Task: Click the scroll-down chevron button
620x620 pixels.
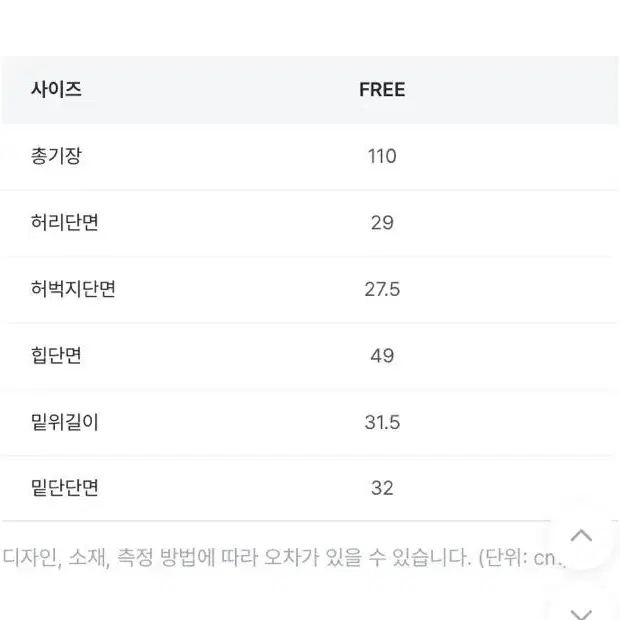Action: click(581, 614)
